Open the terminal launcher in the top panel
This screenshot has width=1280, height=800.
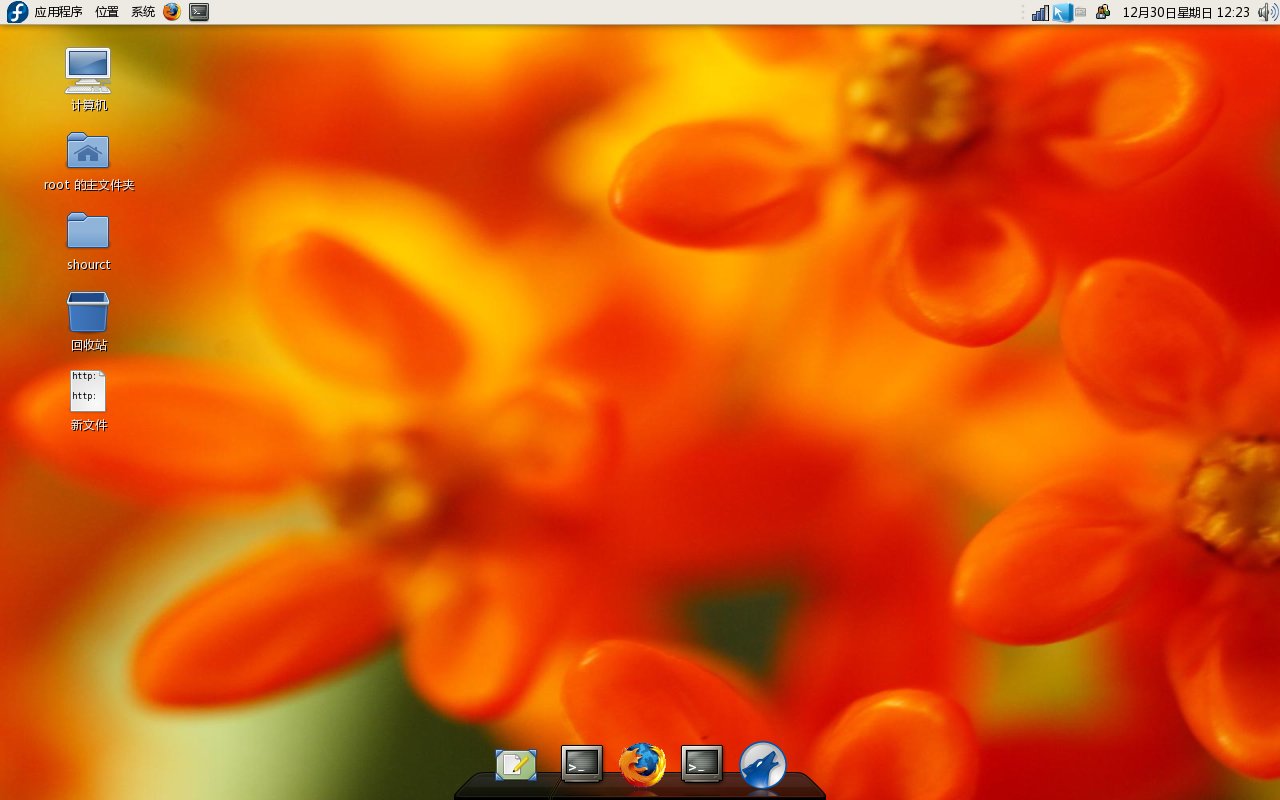(198, 12)
